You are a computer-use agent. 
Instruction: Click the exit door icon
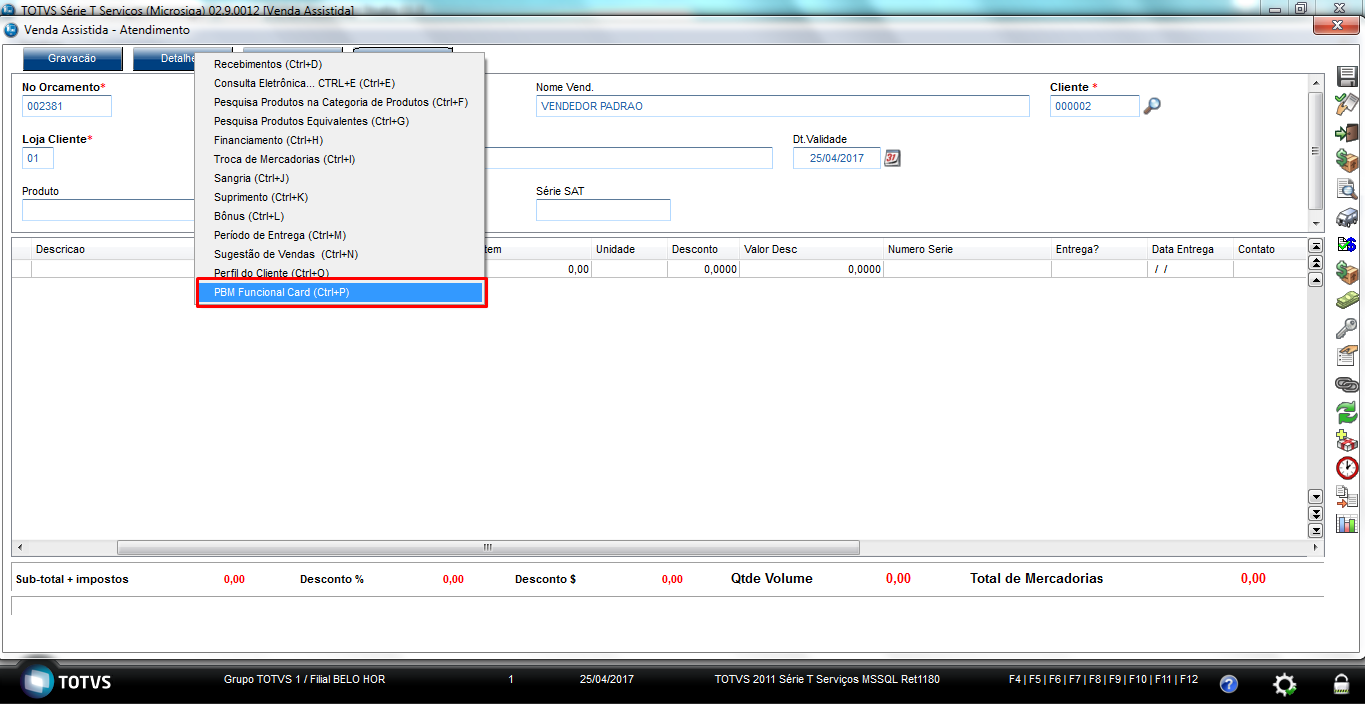tap(1347, 132)
